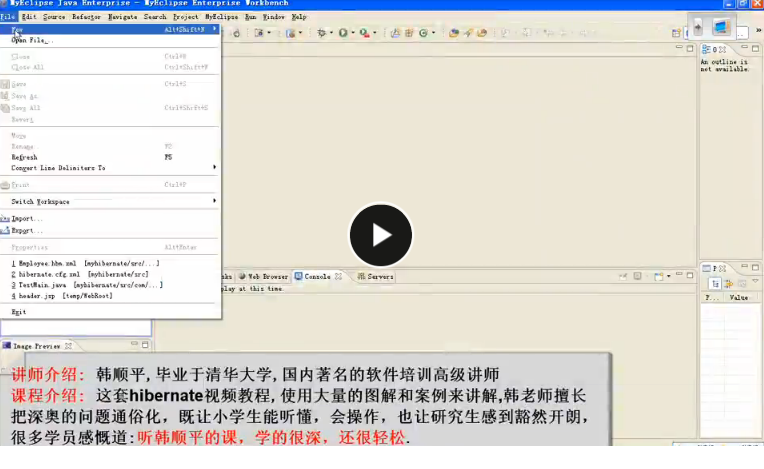Open the Source menu

pyautogui.click(x=54, y=17)
